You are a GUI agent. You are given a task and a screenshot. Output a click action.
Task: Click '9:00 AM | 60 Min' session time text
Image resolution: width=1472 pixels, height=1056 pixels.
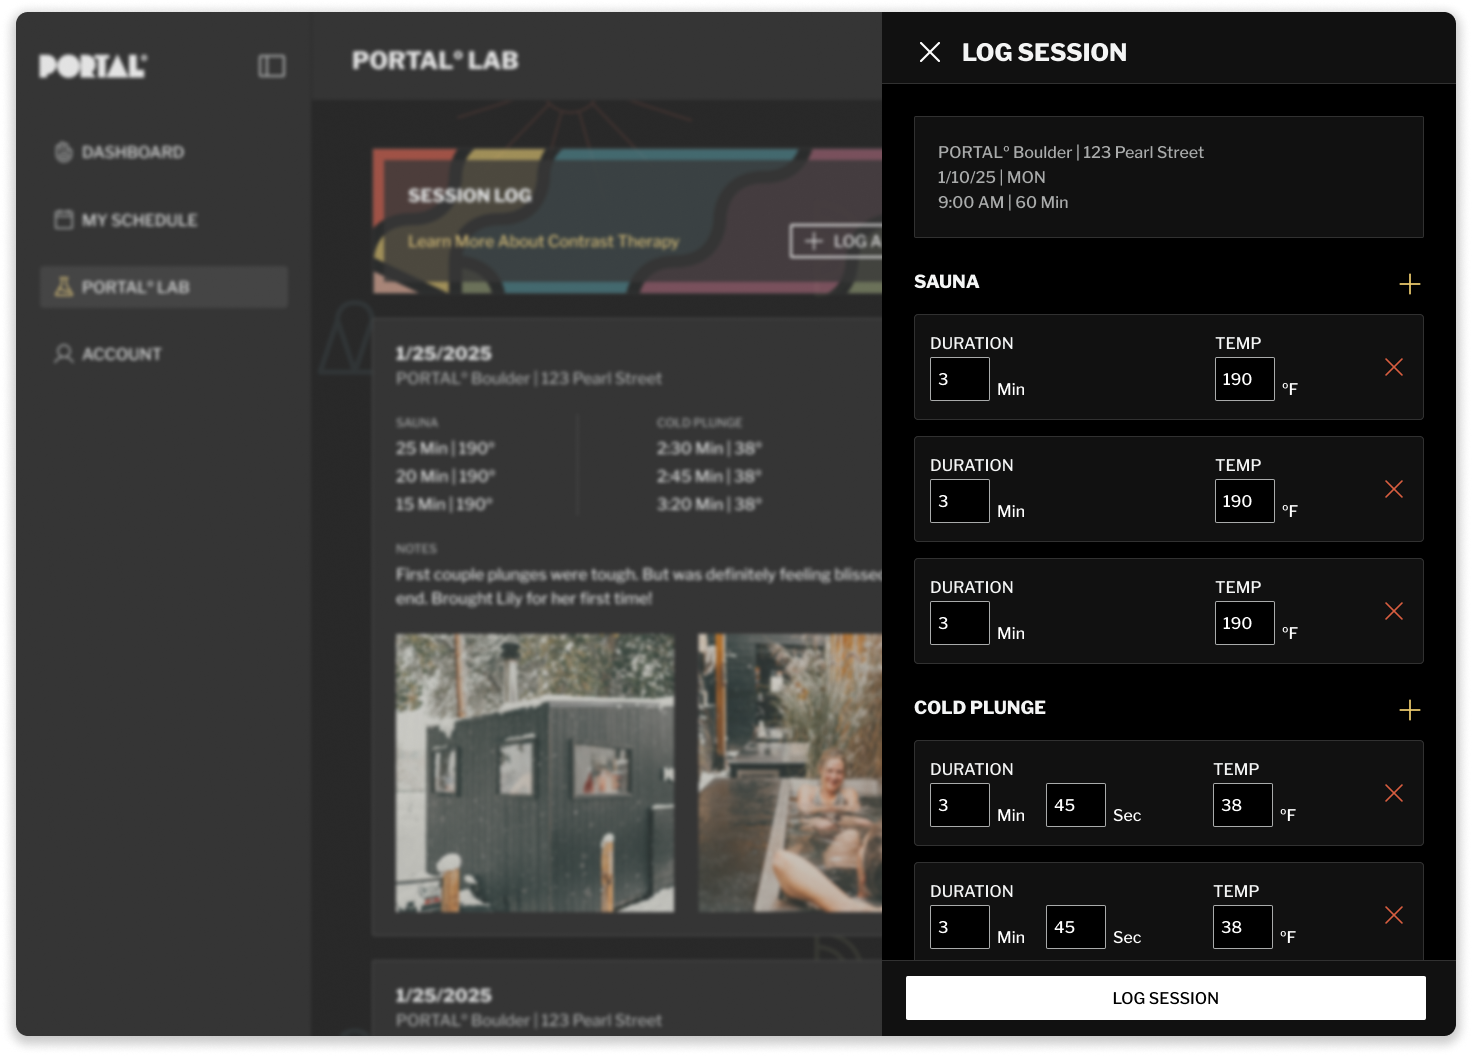pos(1003,202)
